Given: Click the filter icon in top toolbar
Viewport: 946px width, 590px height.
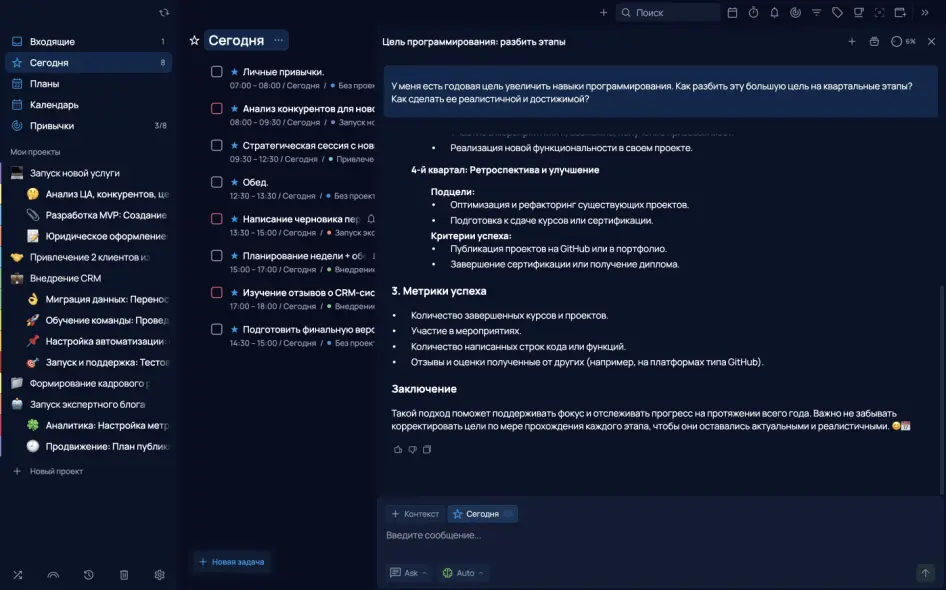Looking at the screenshot, I should (816, 13).
